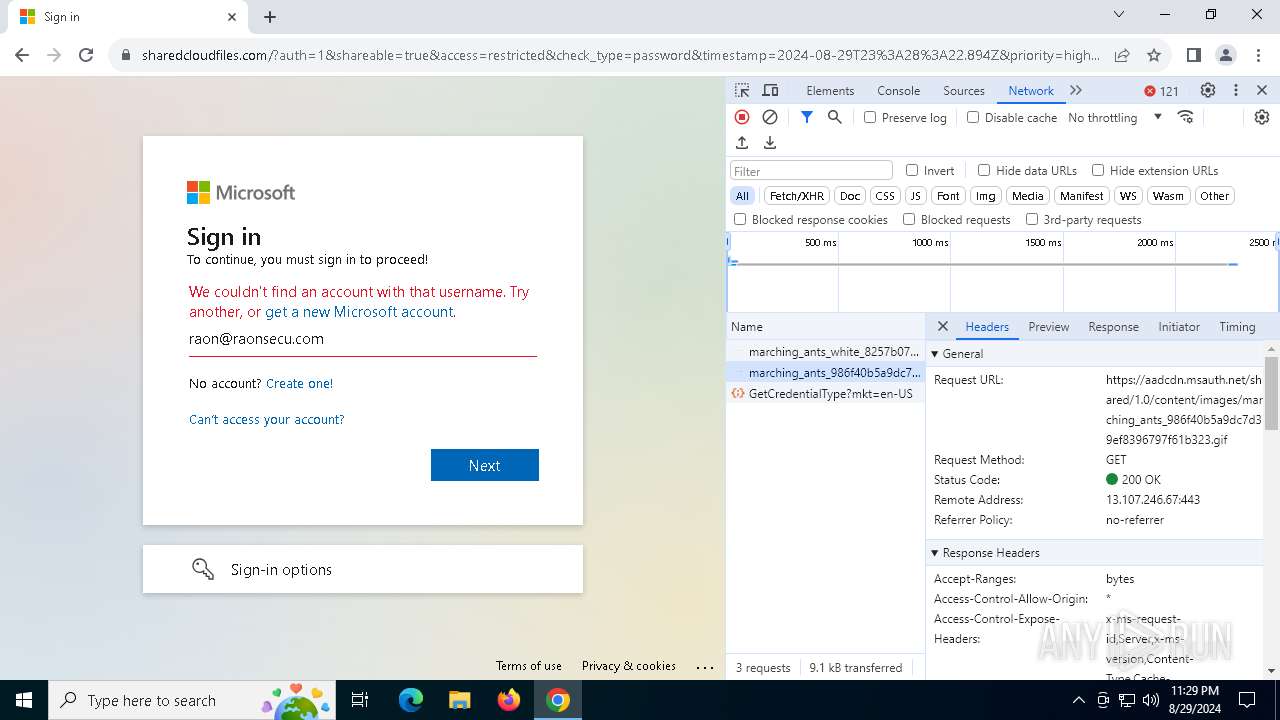Screen dimensions: 1280x720
Task: Enable Preserve log checkbox
Action: click(870, 117)
